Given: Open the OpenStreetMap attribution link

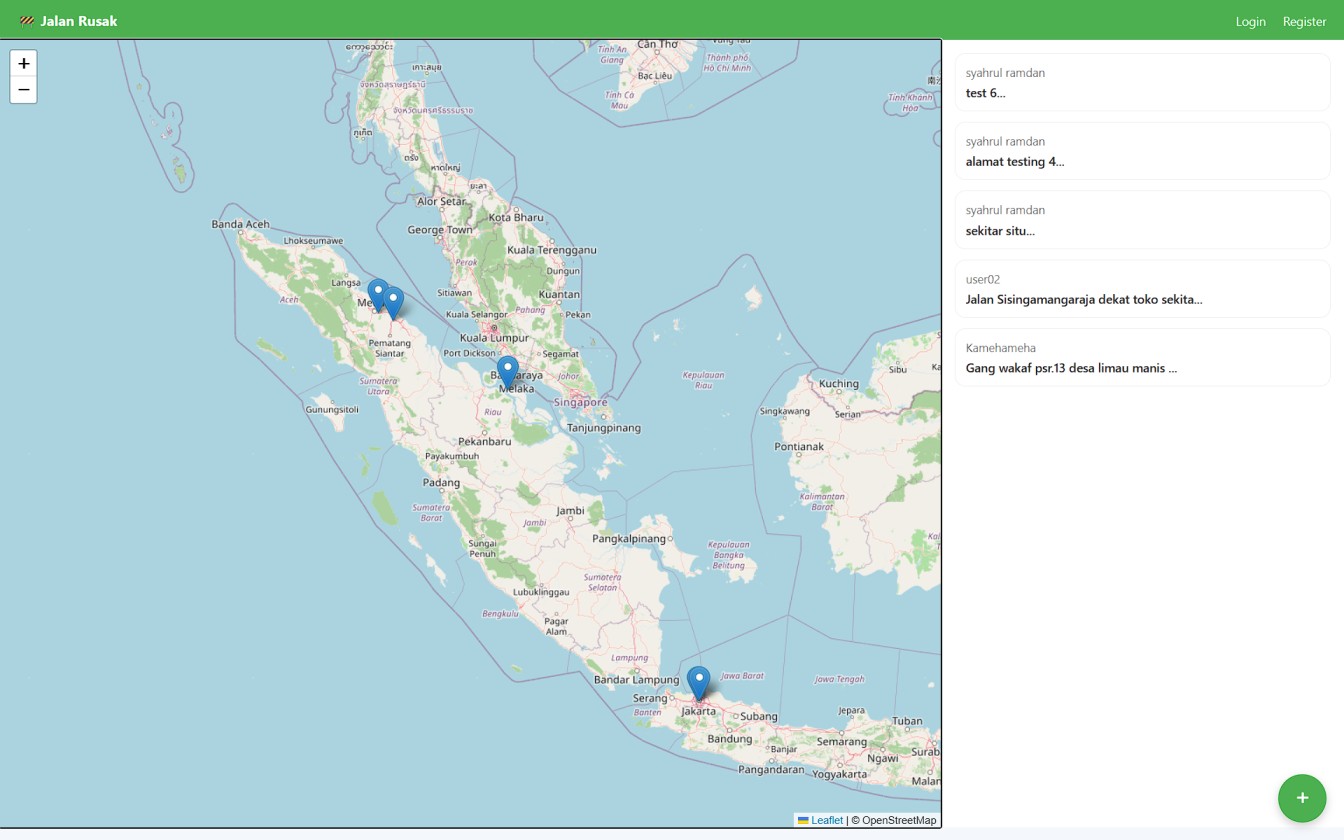Looking at the screenshot, I should point(899,820).
